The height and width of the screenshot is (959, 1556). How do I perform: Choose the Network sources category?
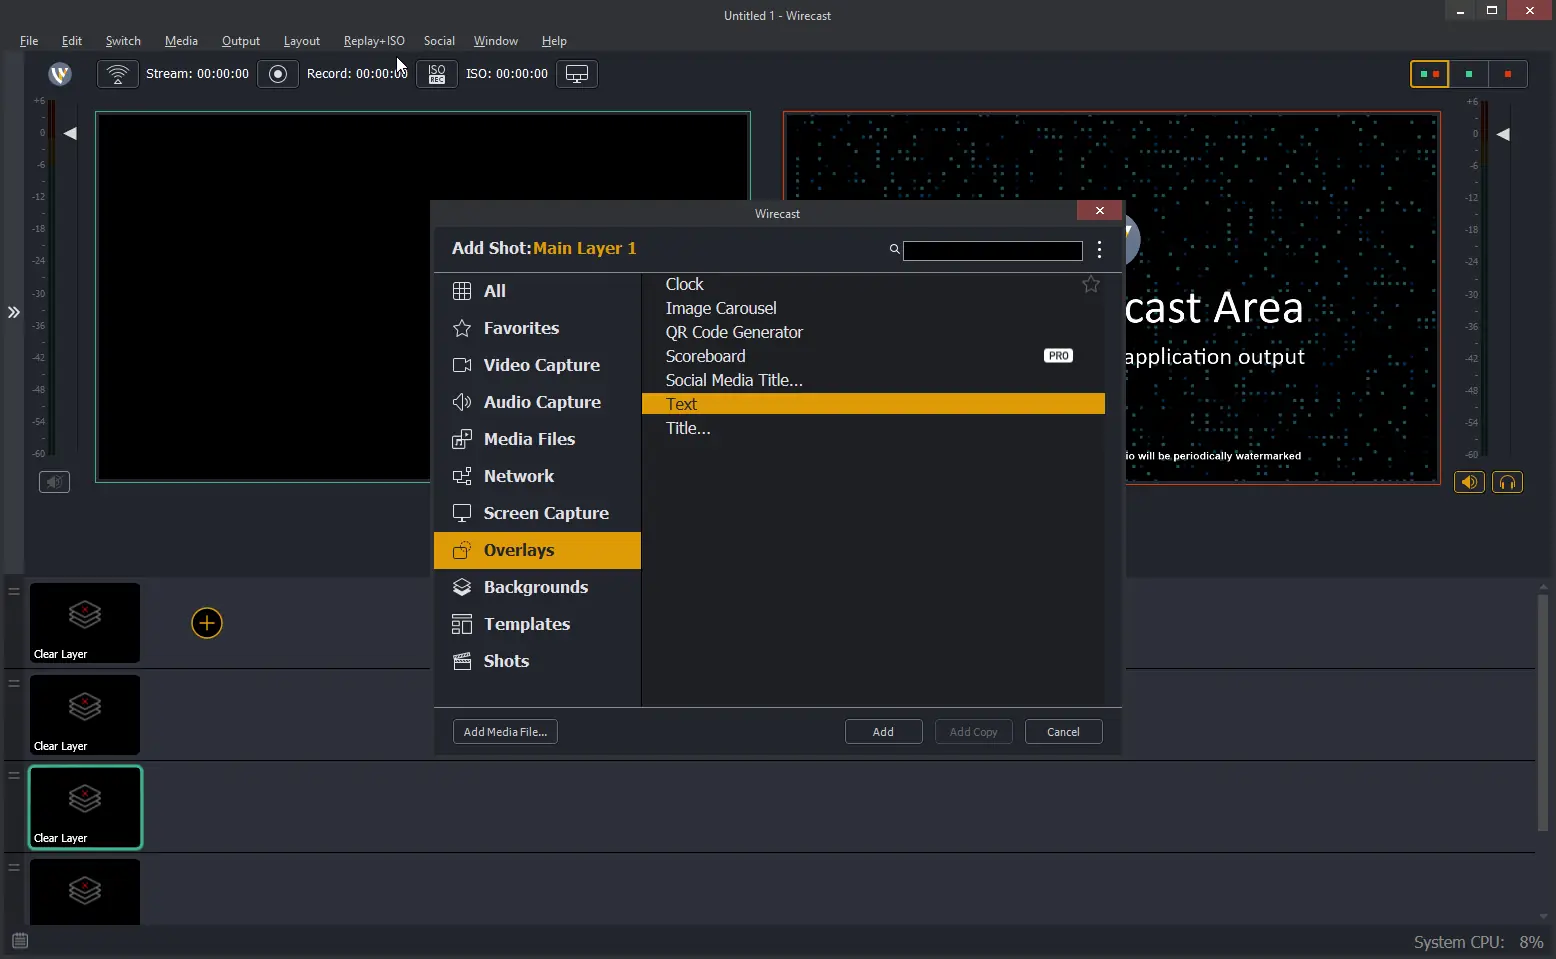pyautogui.click(x=538, y=476)
